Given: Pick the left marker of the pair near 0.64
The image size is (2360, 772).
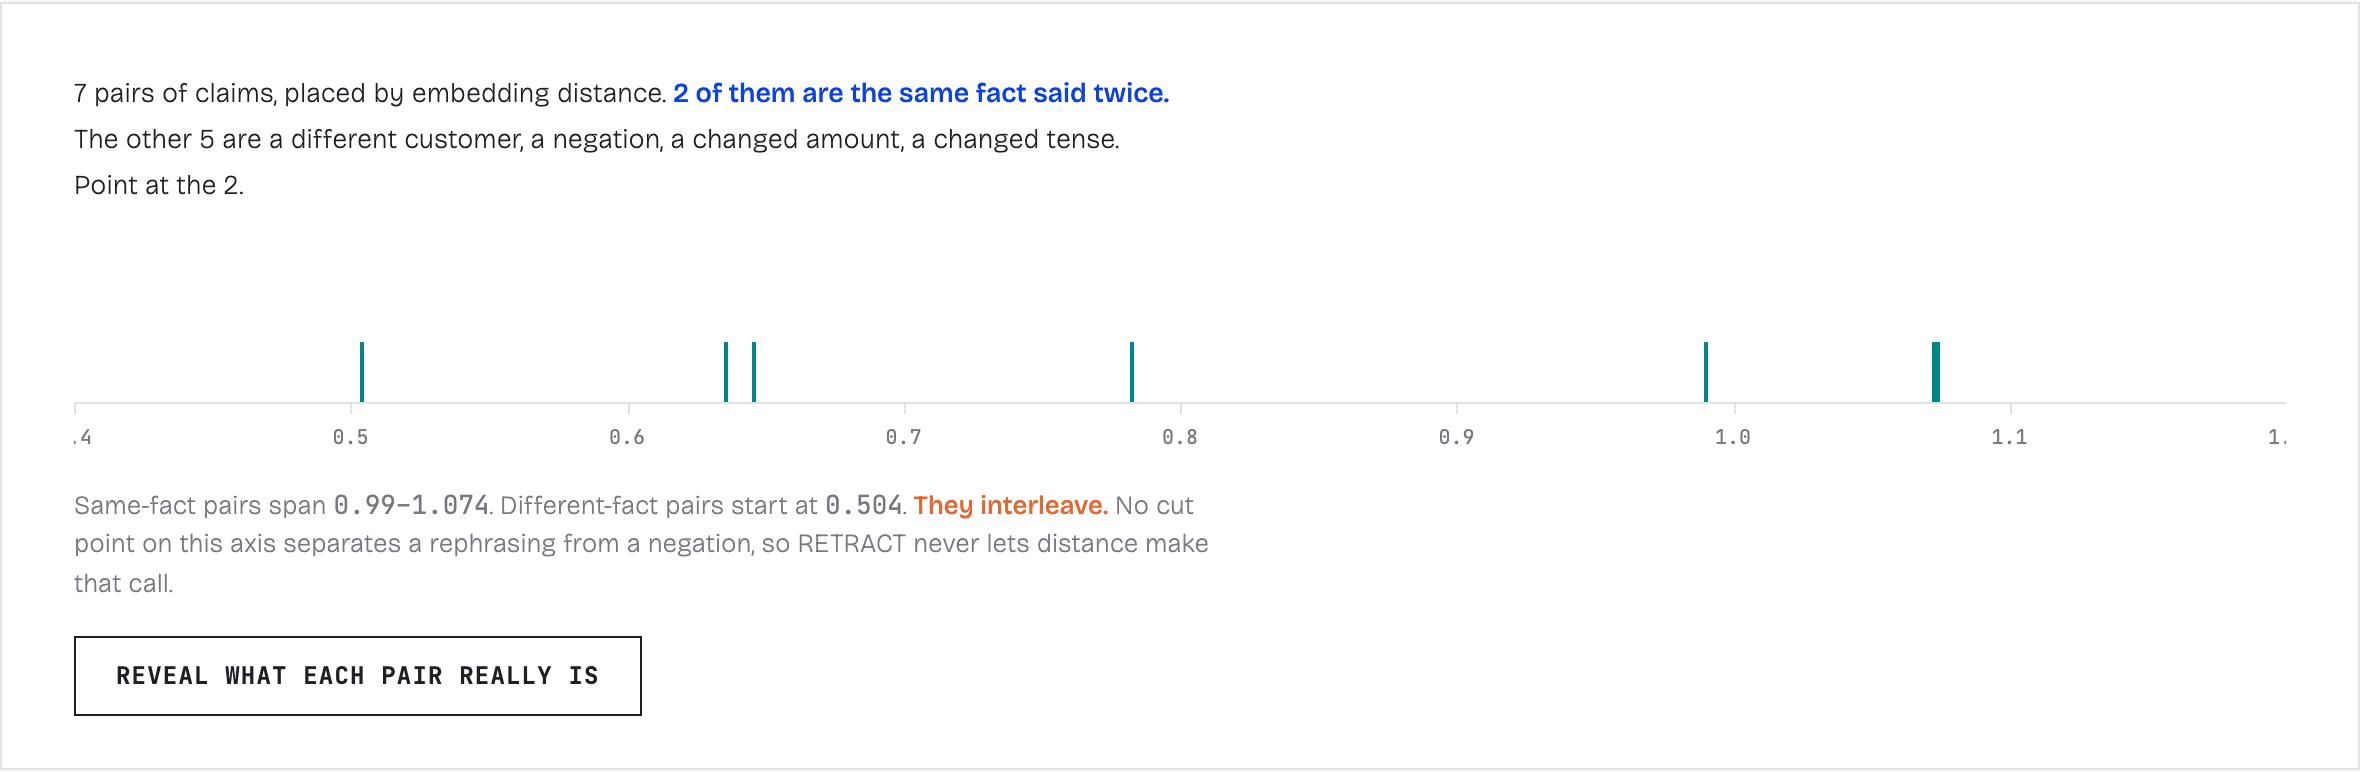Looking at the screenshot, I should tap(726, 372).
